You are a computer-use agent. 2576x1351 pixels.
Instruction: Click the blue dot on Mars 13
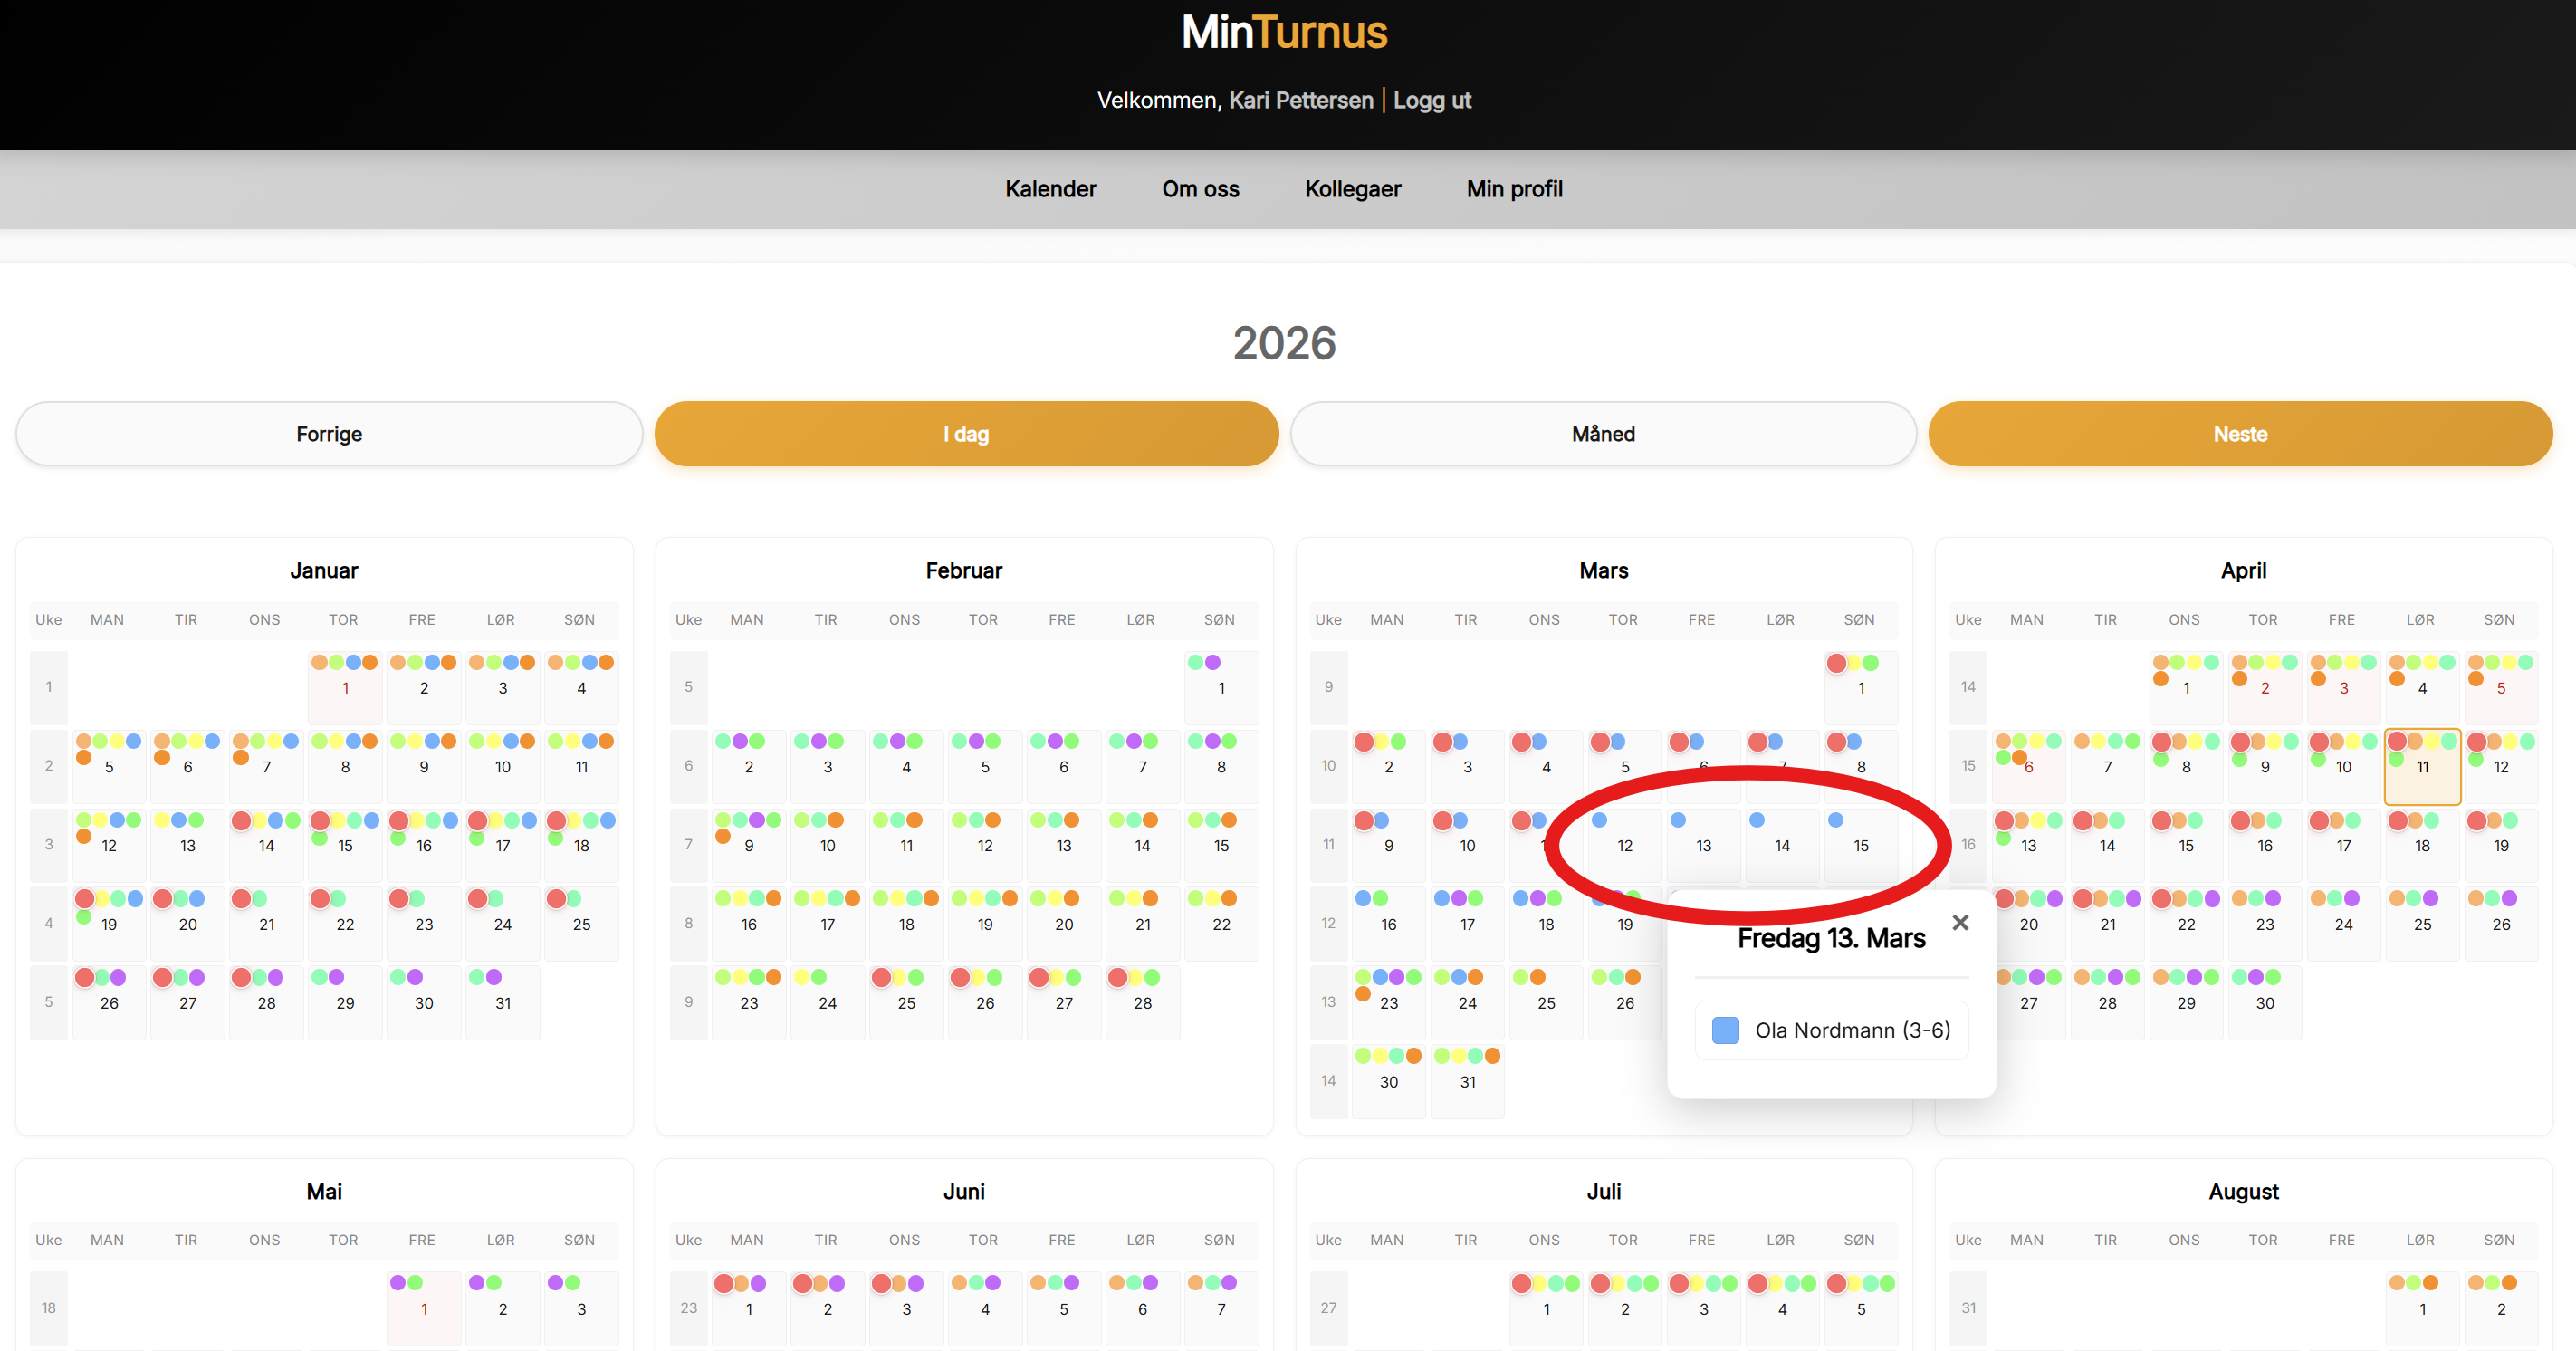pos(1678,821)
